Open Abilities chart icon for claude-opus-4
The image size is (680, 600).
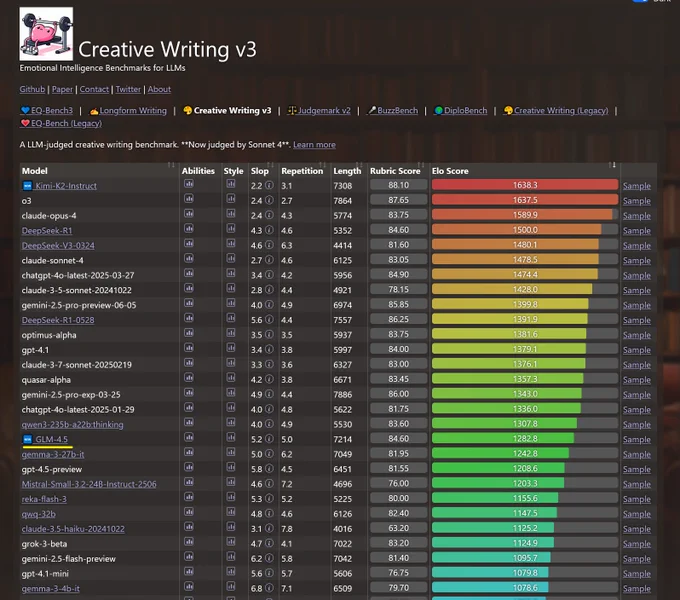click(189, 214)
